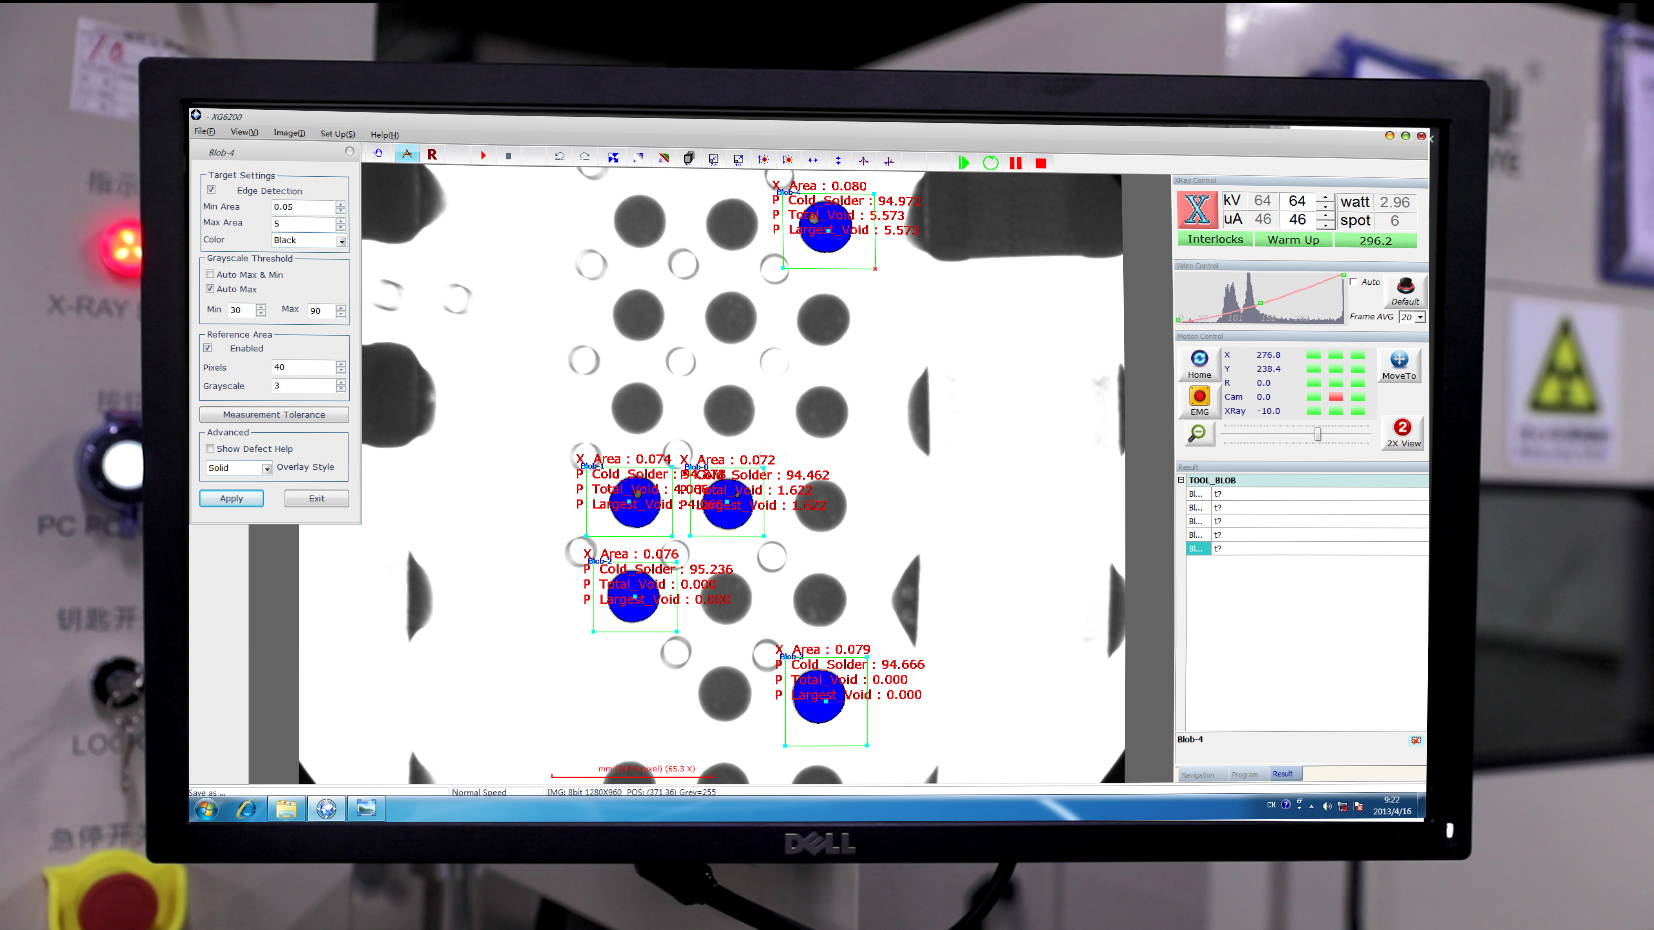This screenshot has width=1654, height=930.
Task: Open the Color dropdown showing Black
Action: point(341,241)
